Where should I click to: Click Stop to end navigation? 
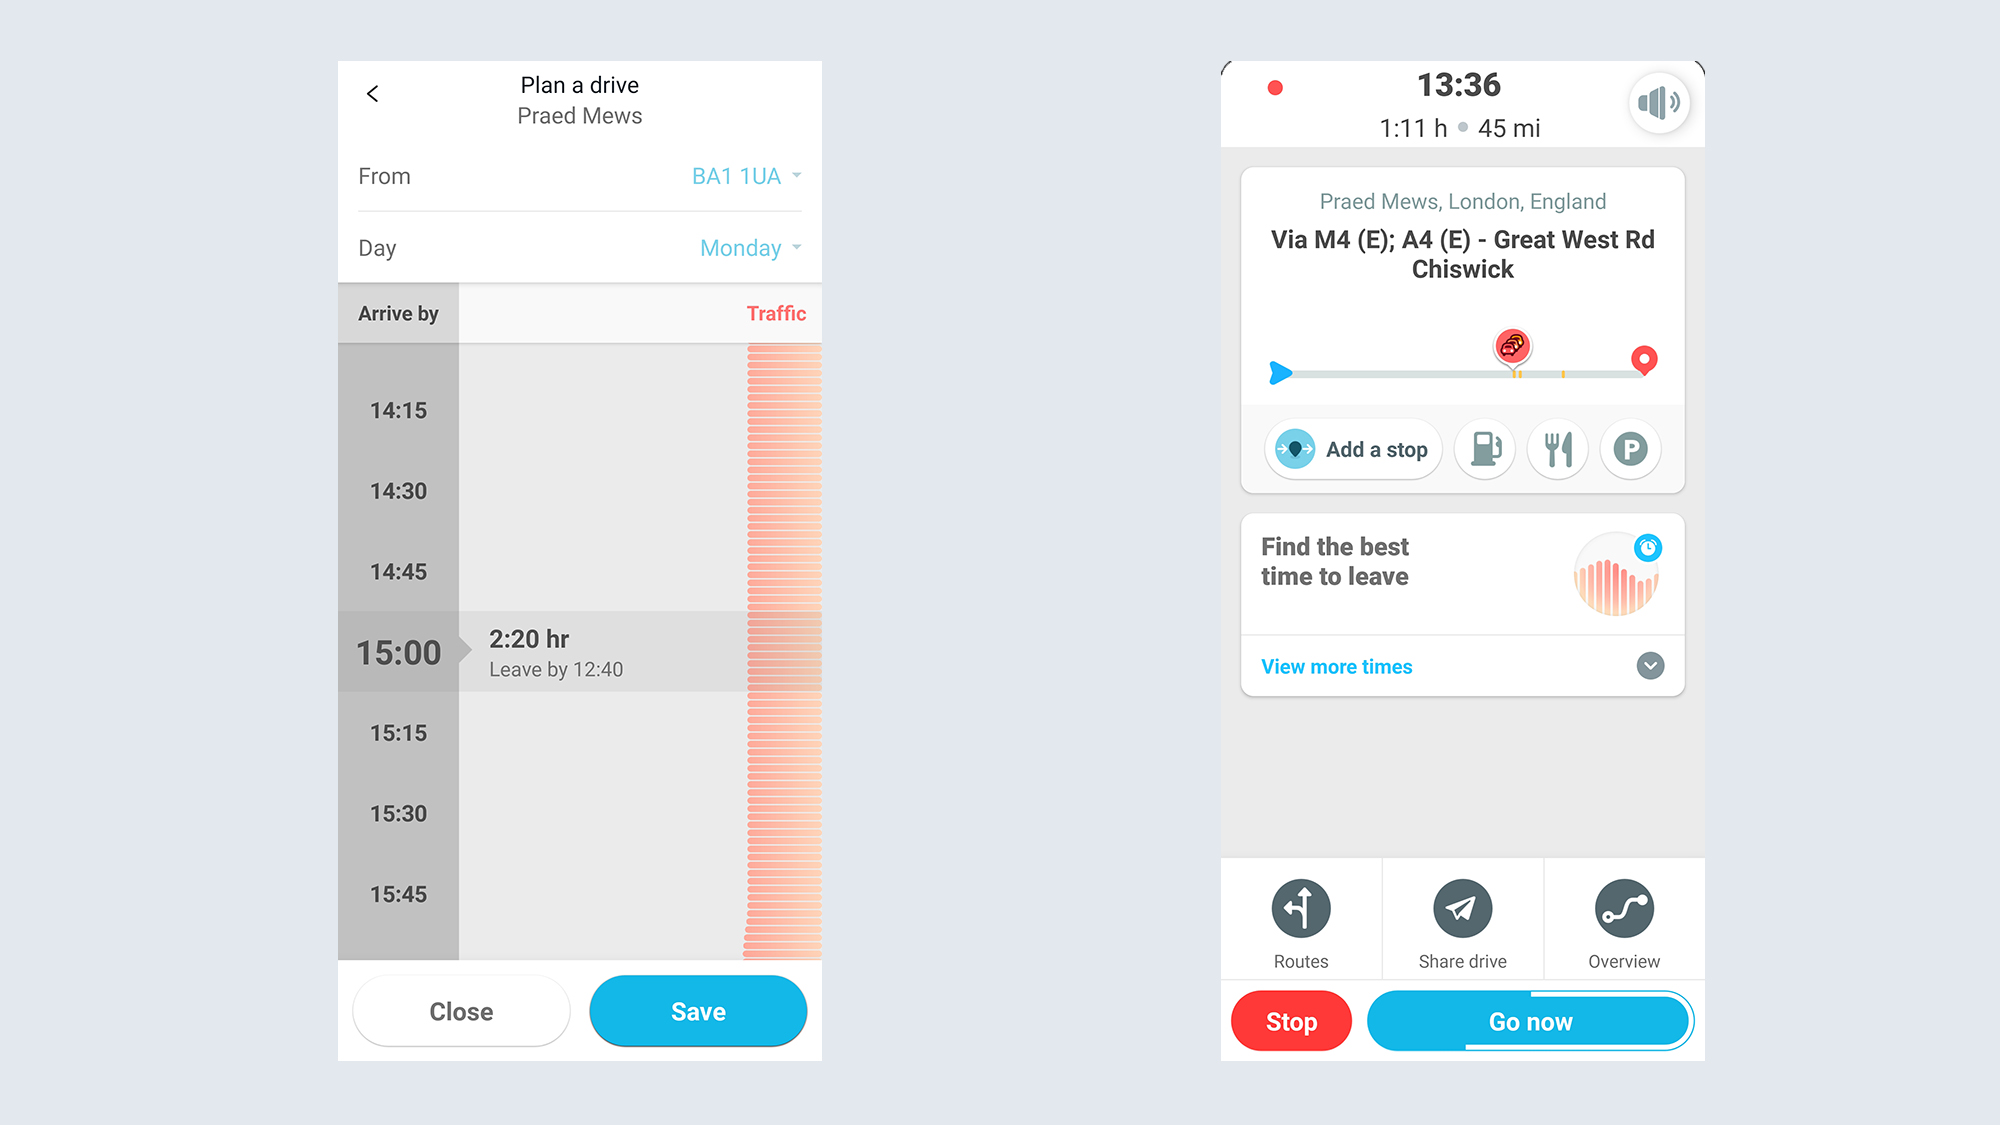(1290, 1019)
